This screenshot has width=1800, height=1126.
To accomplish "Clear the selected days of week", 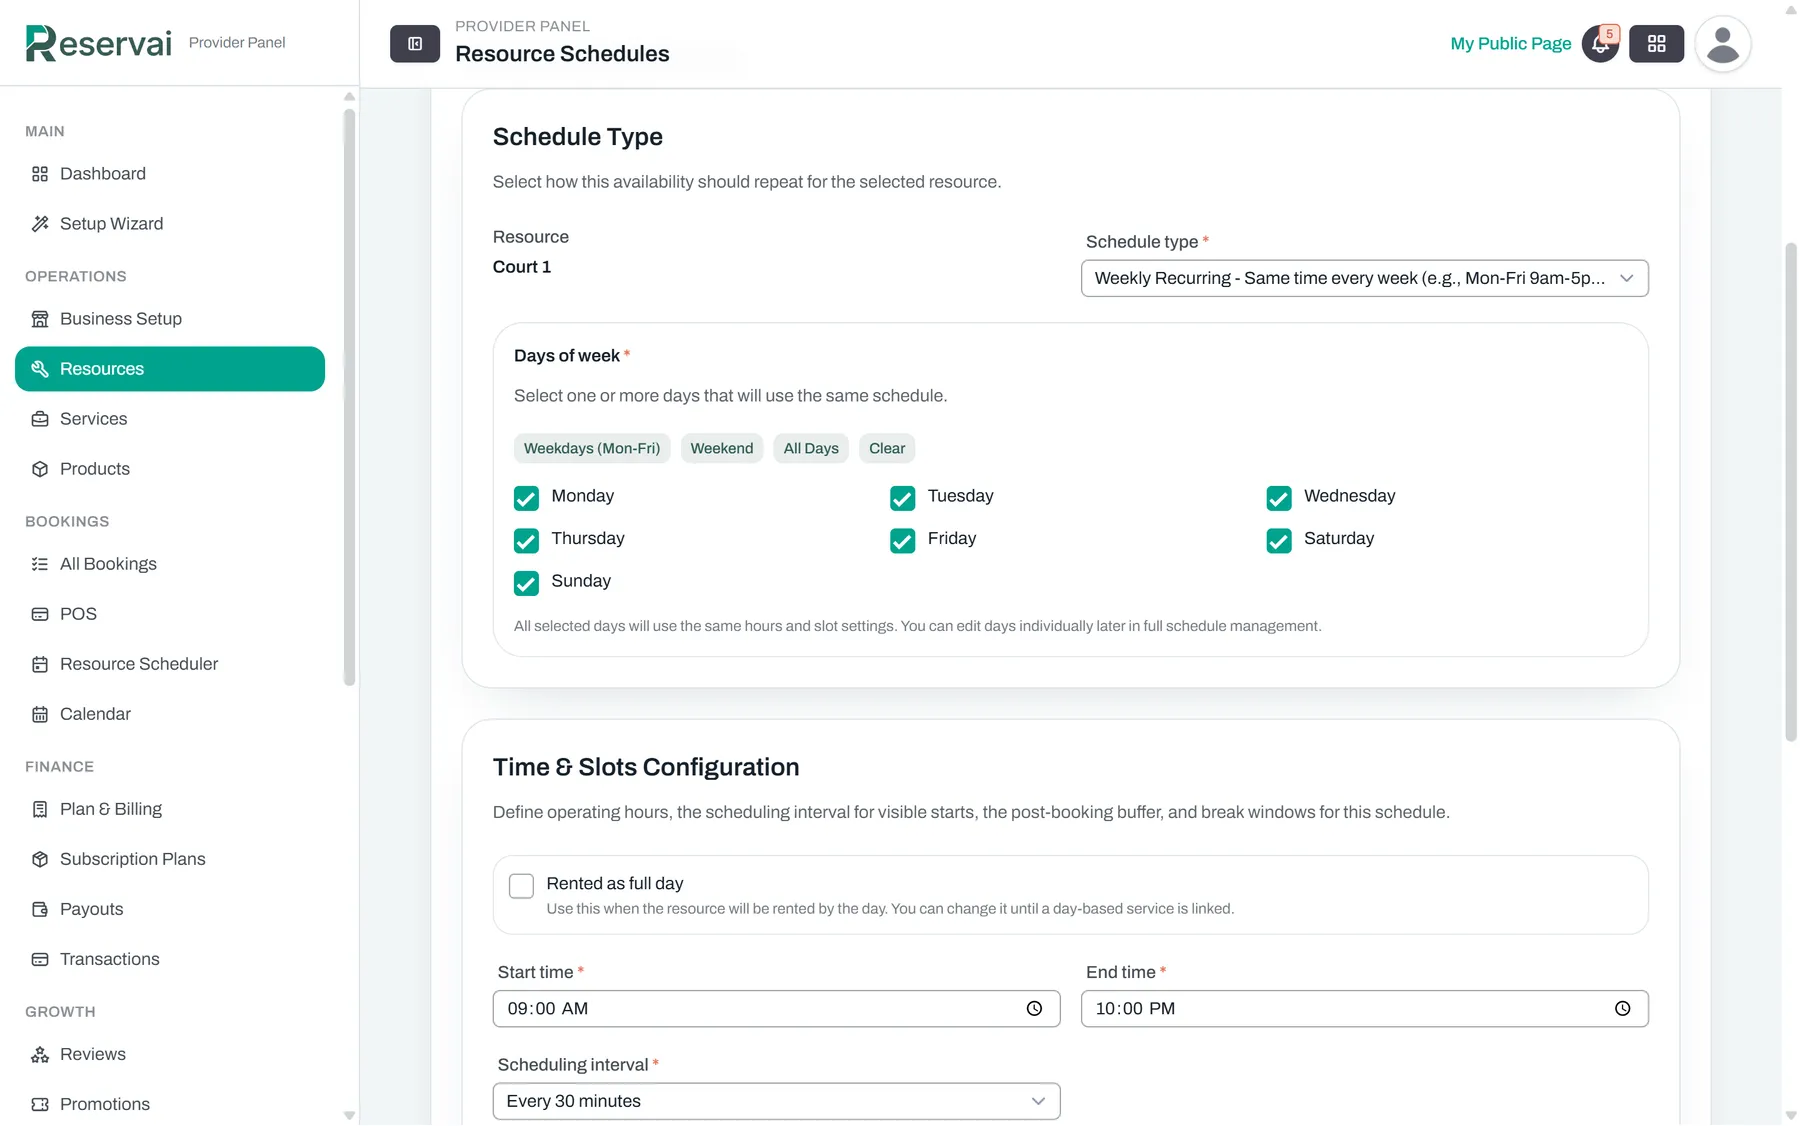I will tap(887, 448).
